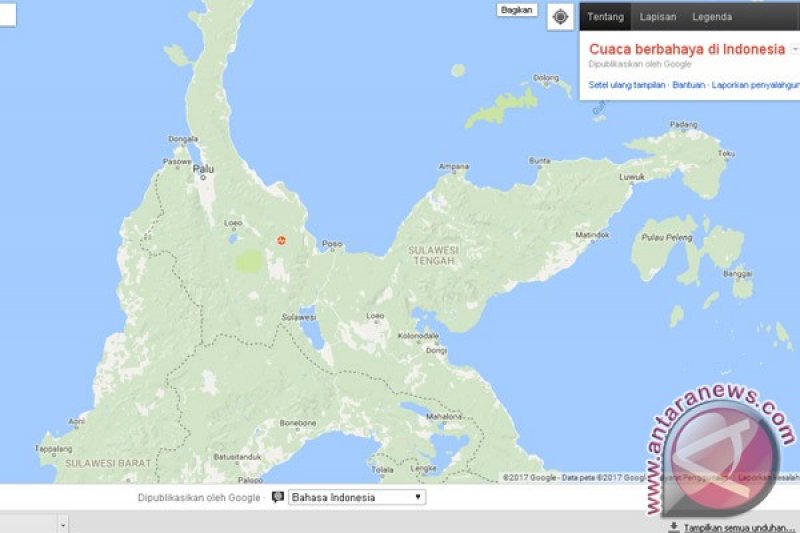The width and height of the screenshot is (800, 533).
Task: Click the Laporkan penyalahgunaan link
Action: click(756, 85)
